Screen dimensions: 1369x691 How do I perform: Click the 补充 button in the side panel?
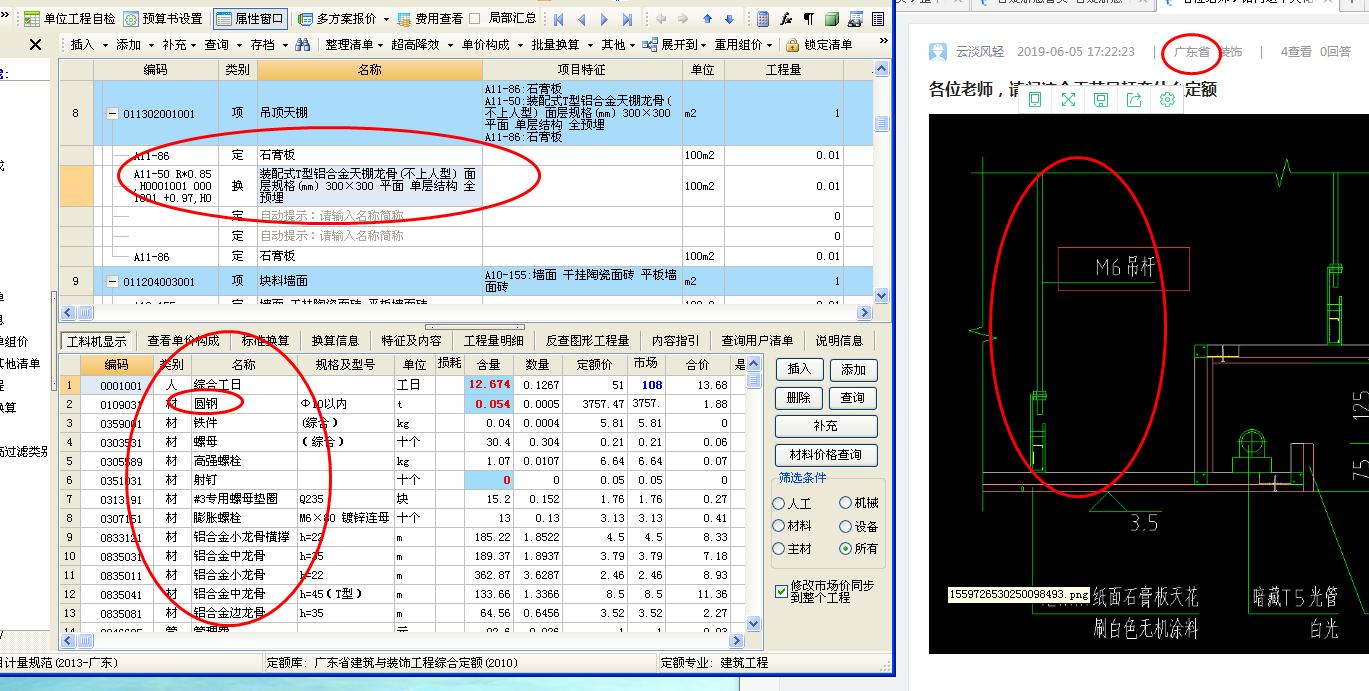click(826, 426)
